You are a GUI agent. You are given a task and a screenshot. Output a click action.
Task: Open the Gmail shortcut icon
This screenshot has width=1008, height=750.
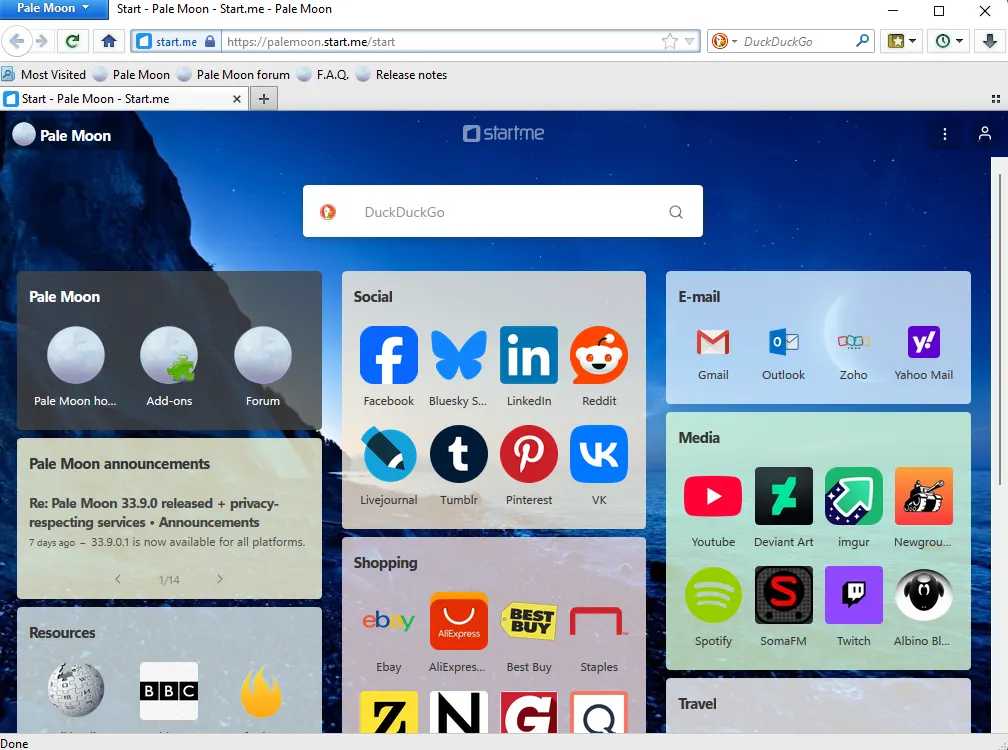[x=713, y=343]
